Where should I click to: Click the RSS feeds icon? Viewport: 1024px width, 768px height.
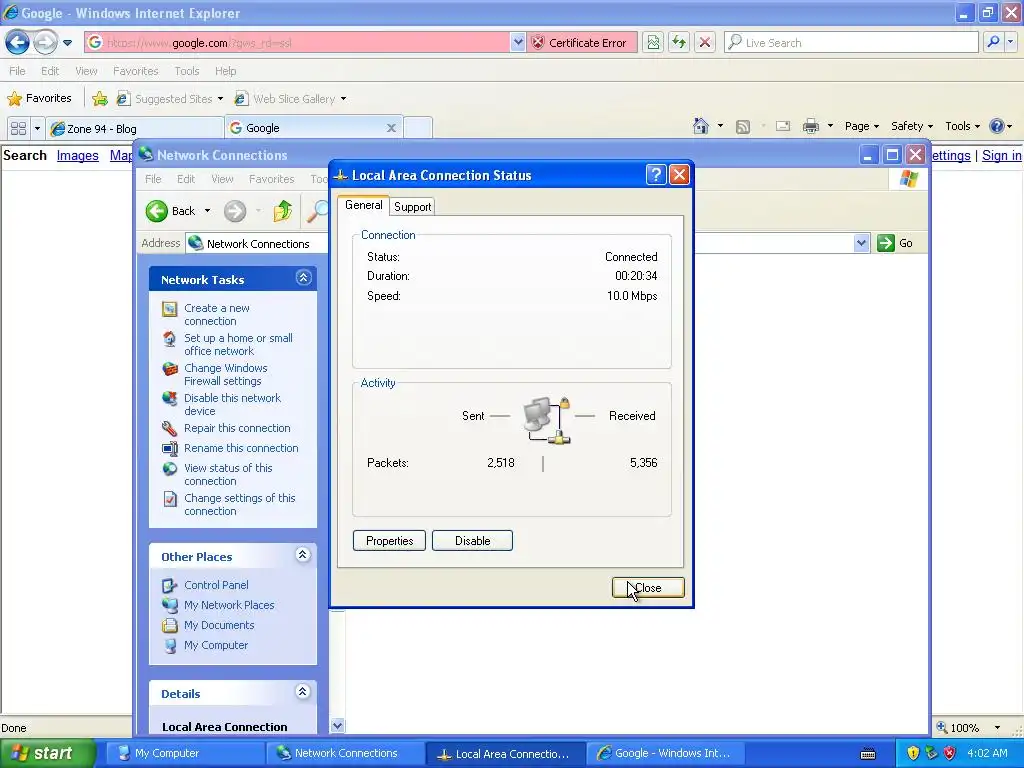pos(743,127)
